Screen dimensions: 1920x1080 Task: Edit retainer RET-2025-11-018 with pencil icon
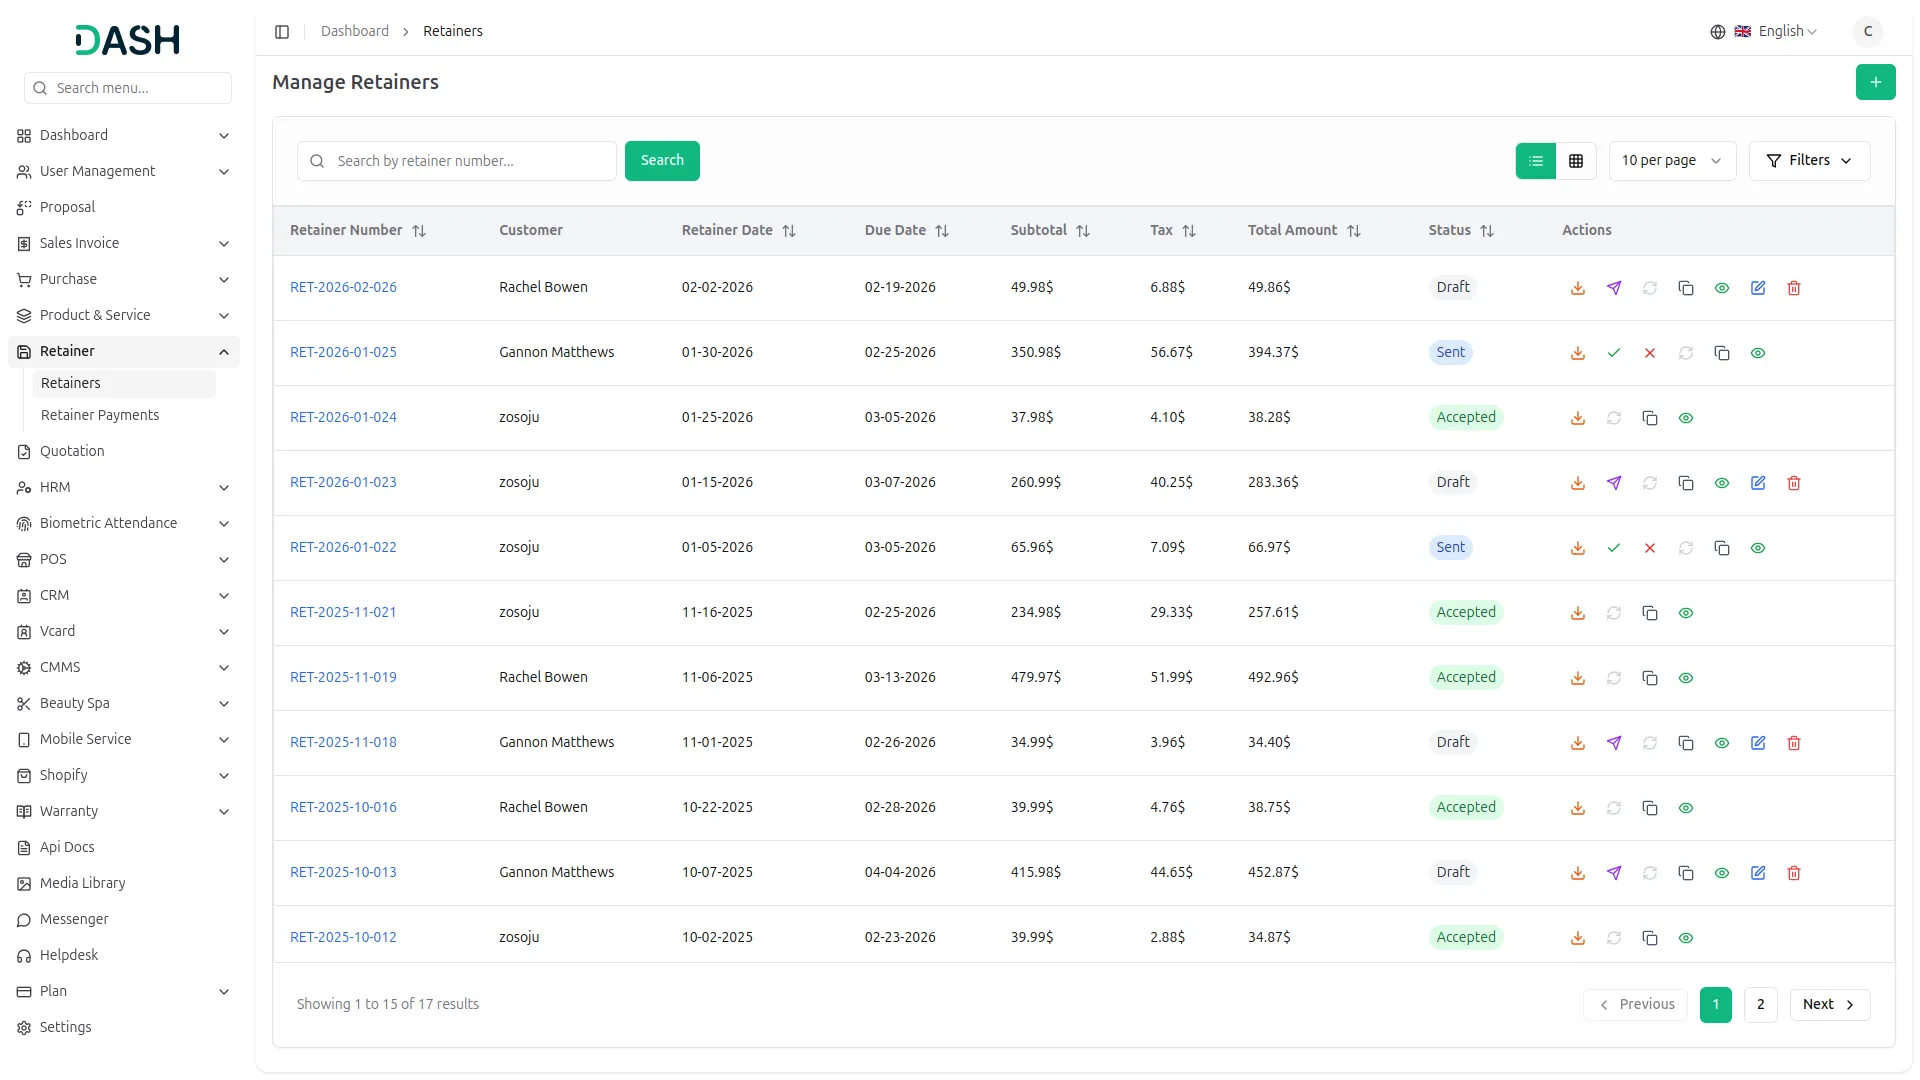point(1757,743)
